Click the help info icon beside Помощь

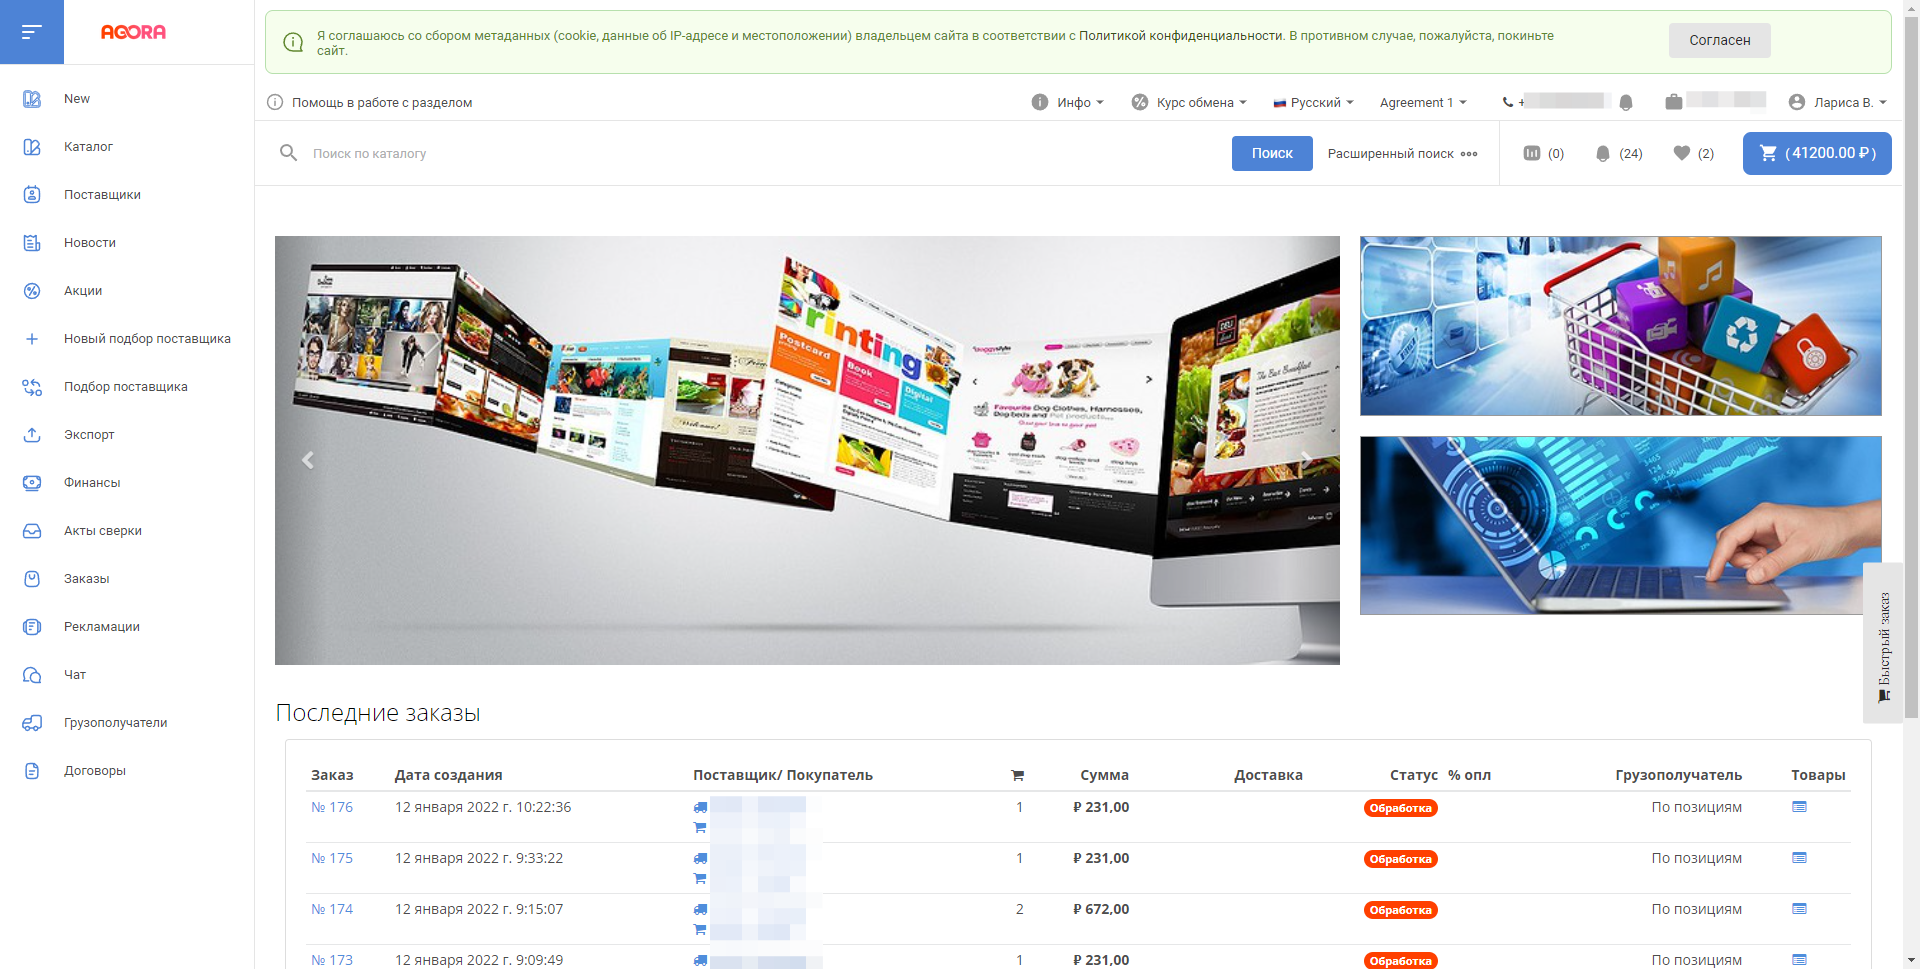coord(275,102)
